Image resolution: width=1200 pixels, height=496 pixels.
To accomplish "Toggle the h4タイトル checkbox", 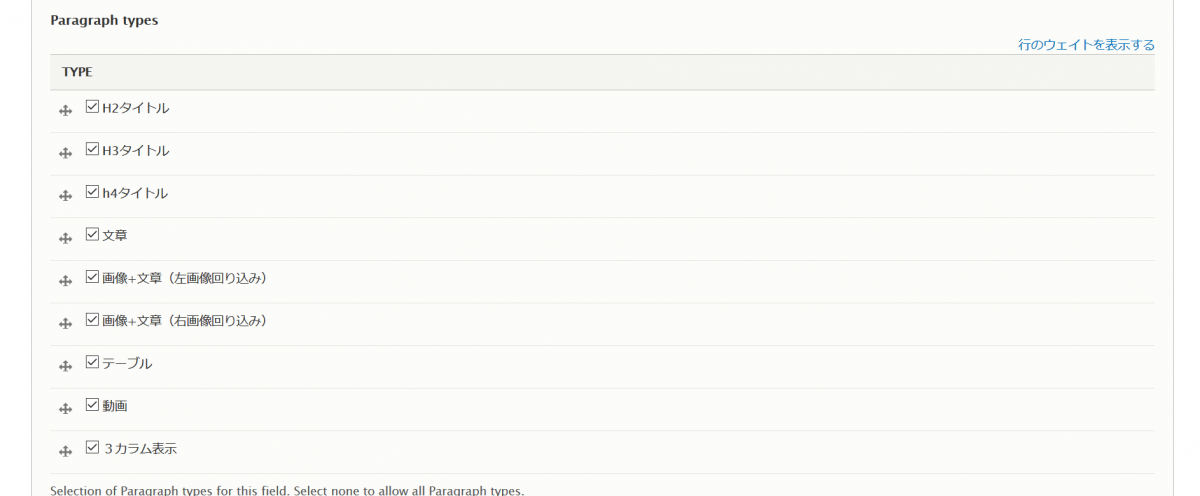I will click(x=93, y=191).
